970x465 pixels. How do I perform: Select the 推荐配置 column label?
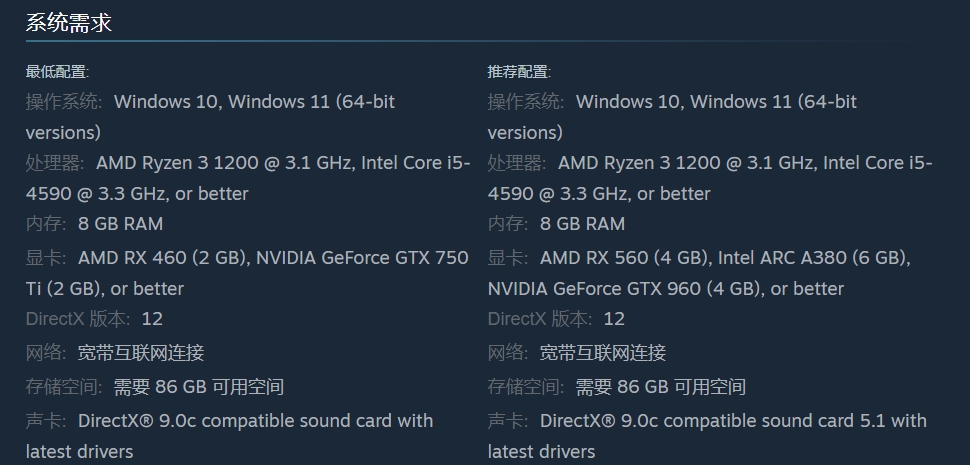(519, 72)
